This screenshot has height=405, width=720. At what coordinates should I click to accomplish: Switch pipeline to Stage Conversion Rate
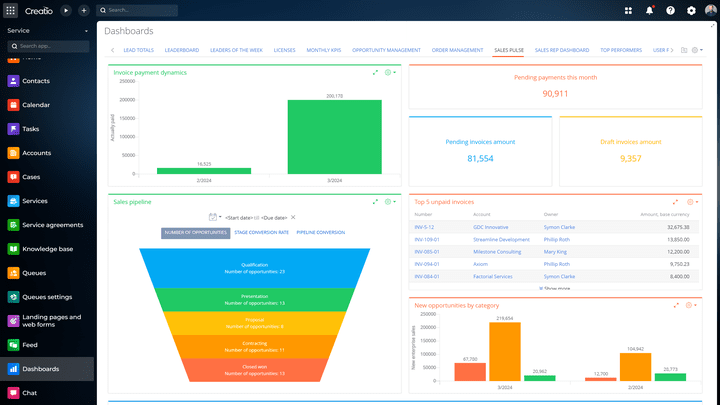(x=261, y=232)
